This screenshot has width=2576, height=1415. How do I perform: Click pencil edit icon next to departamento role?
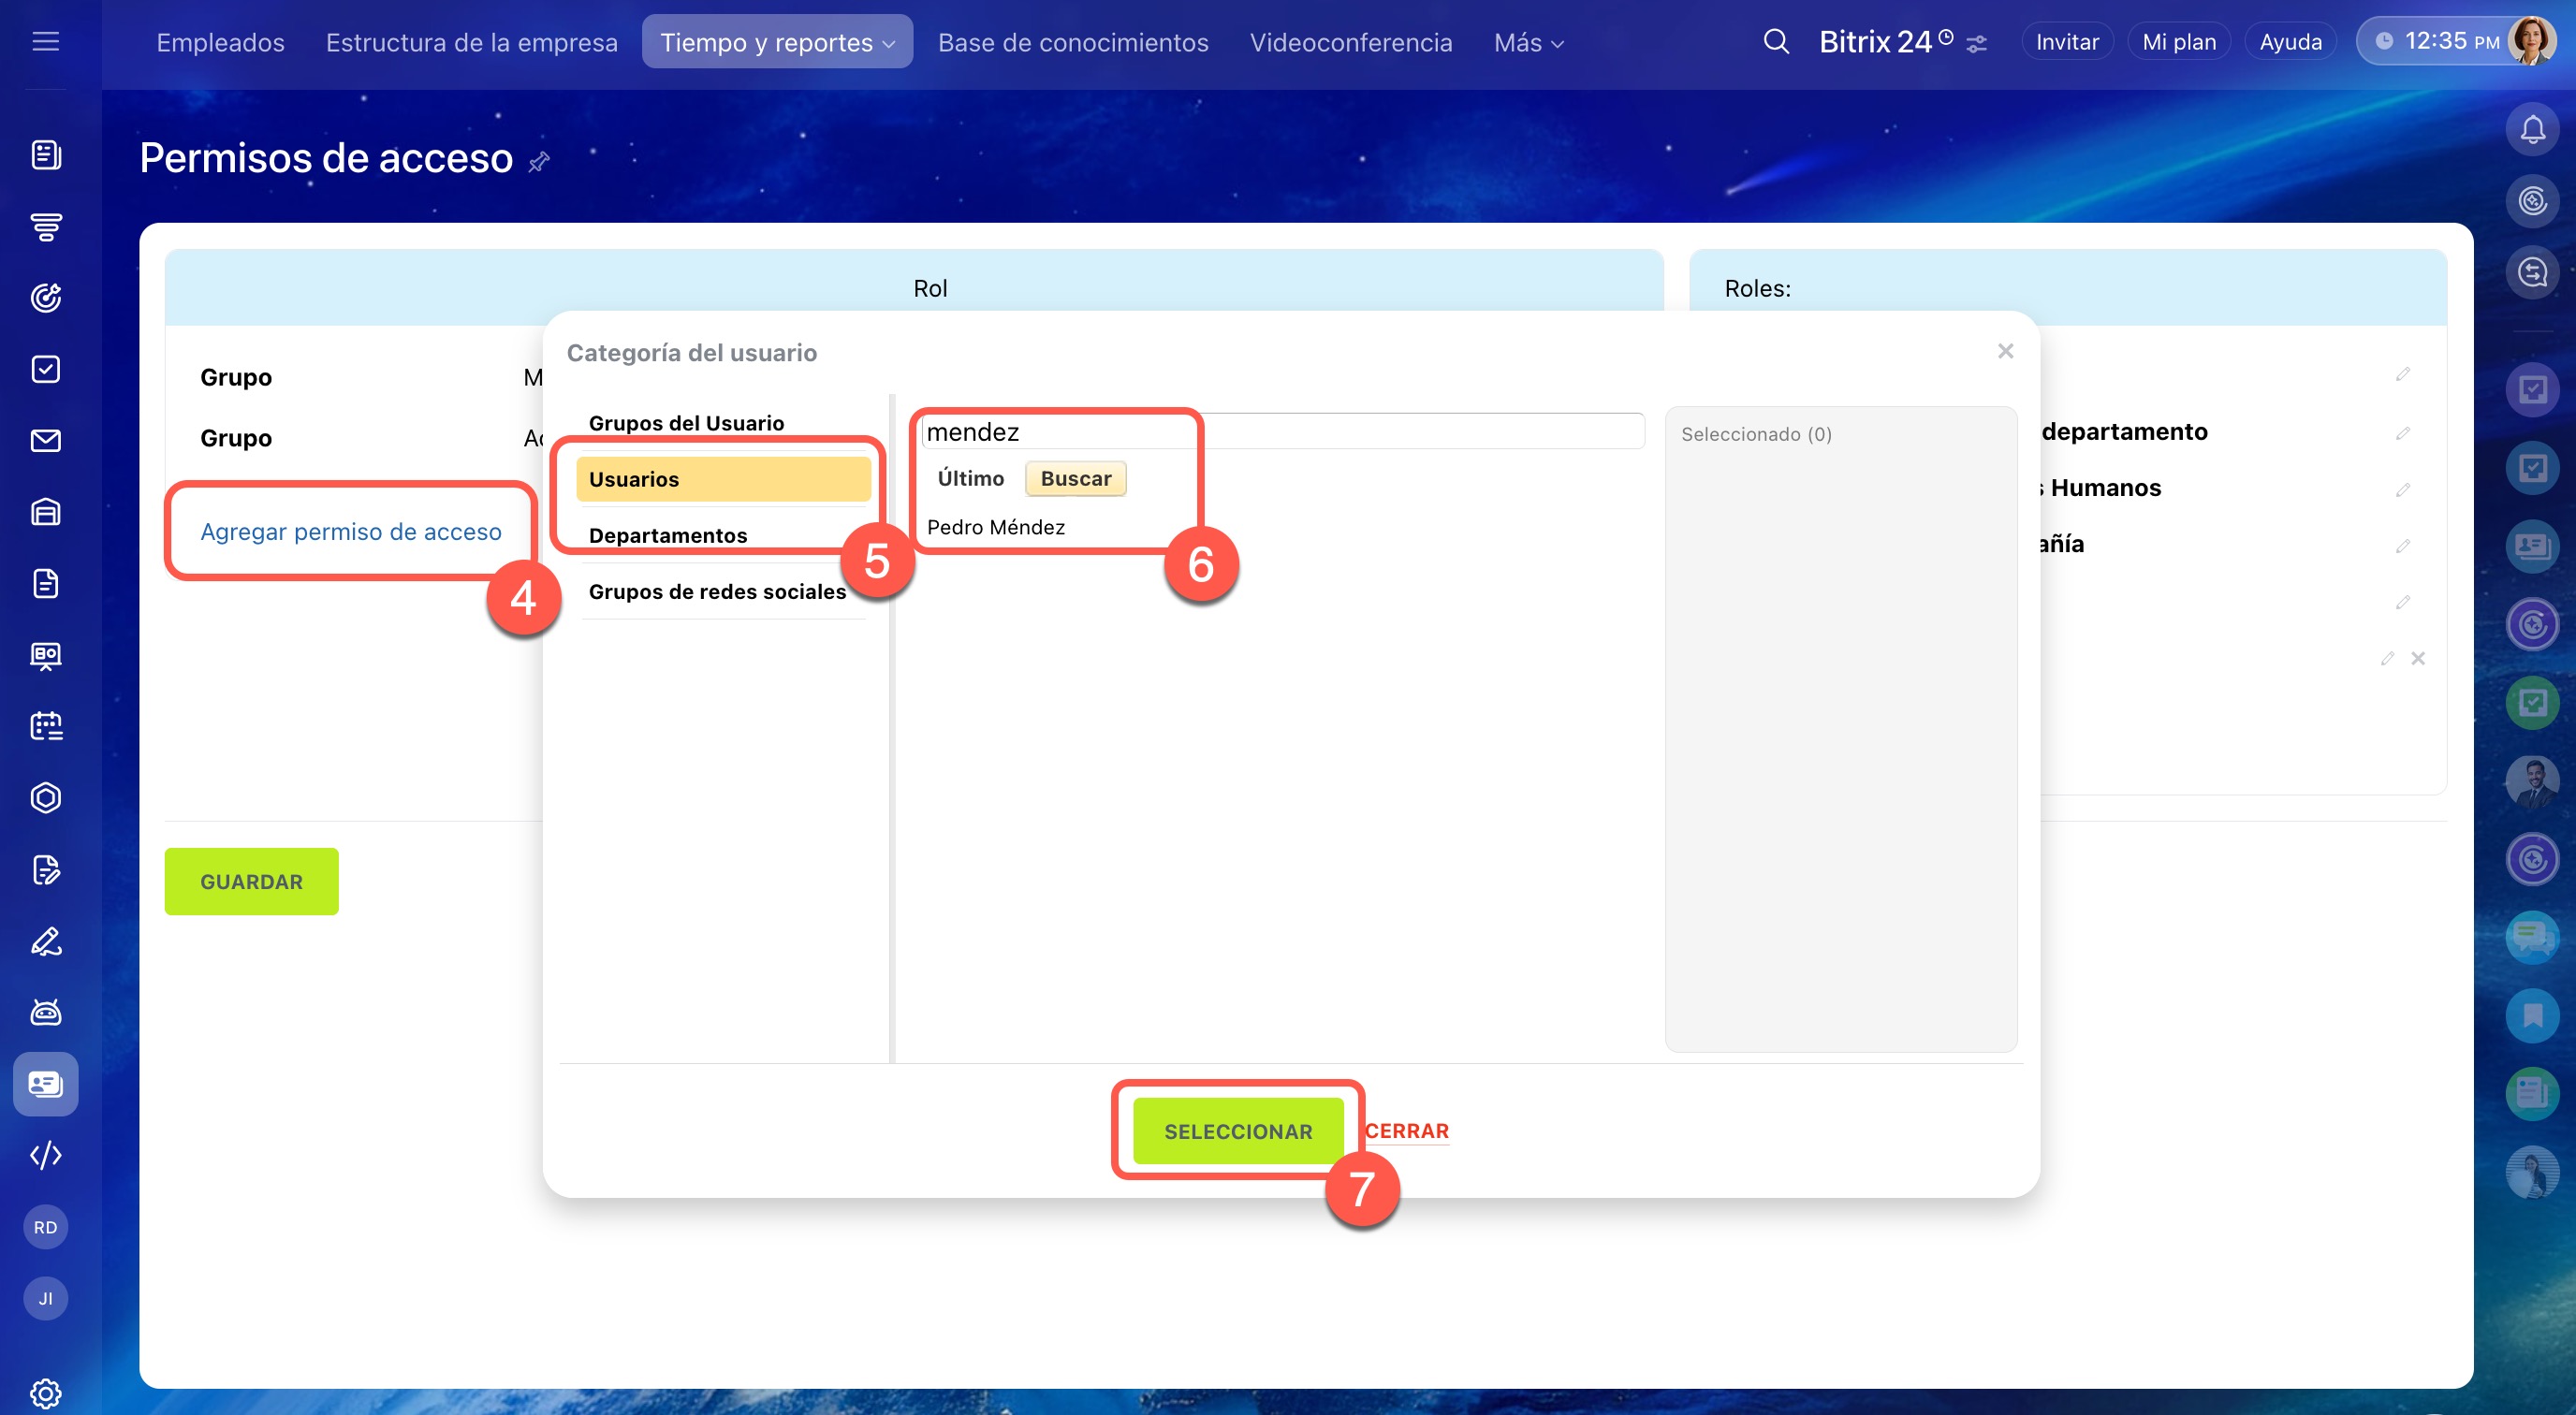pyautogui.click(x=2402, y=433)
